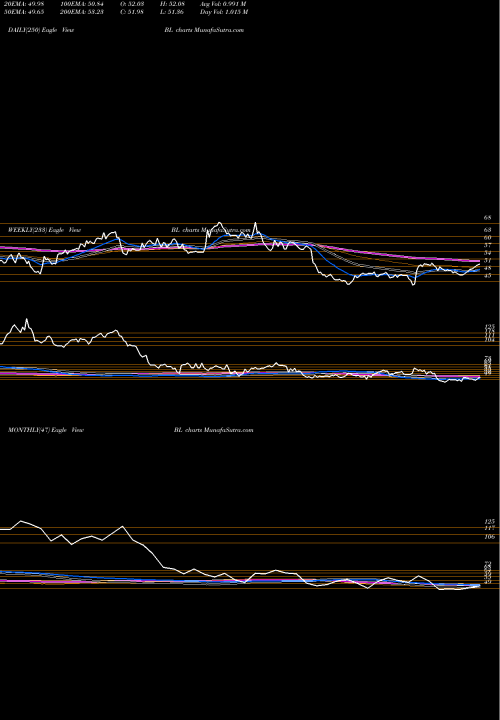Click 'BL charts MunafaSutra.com' on the monthly chart
The image size is (500, 720).
[213, 430]
